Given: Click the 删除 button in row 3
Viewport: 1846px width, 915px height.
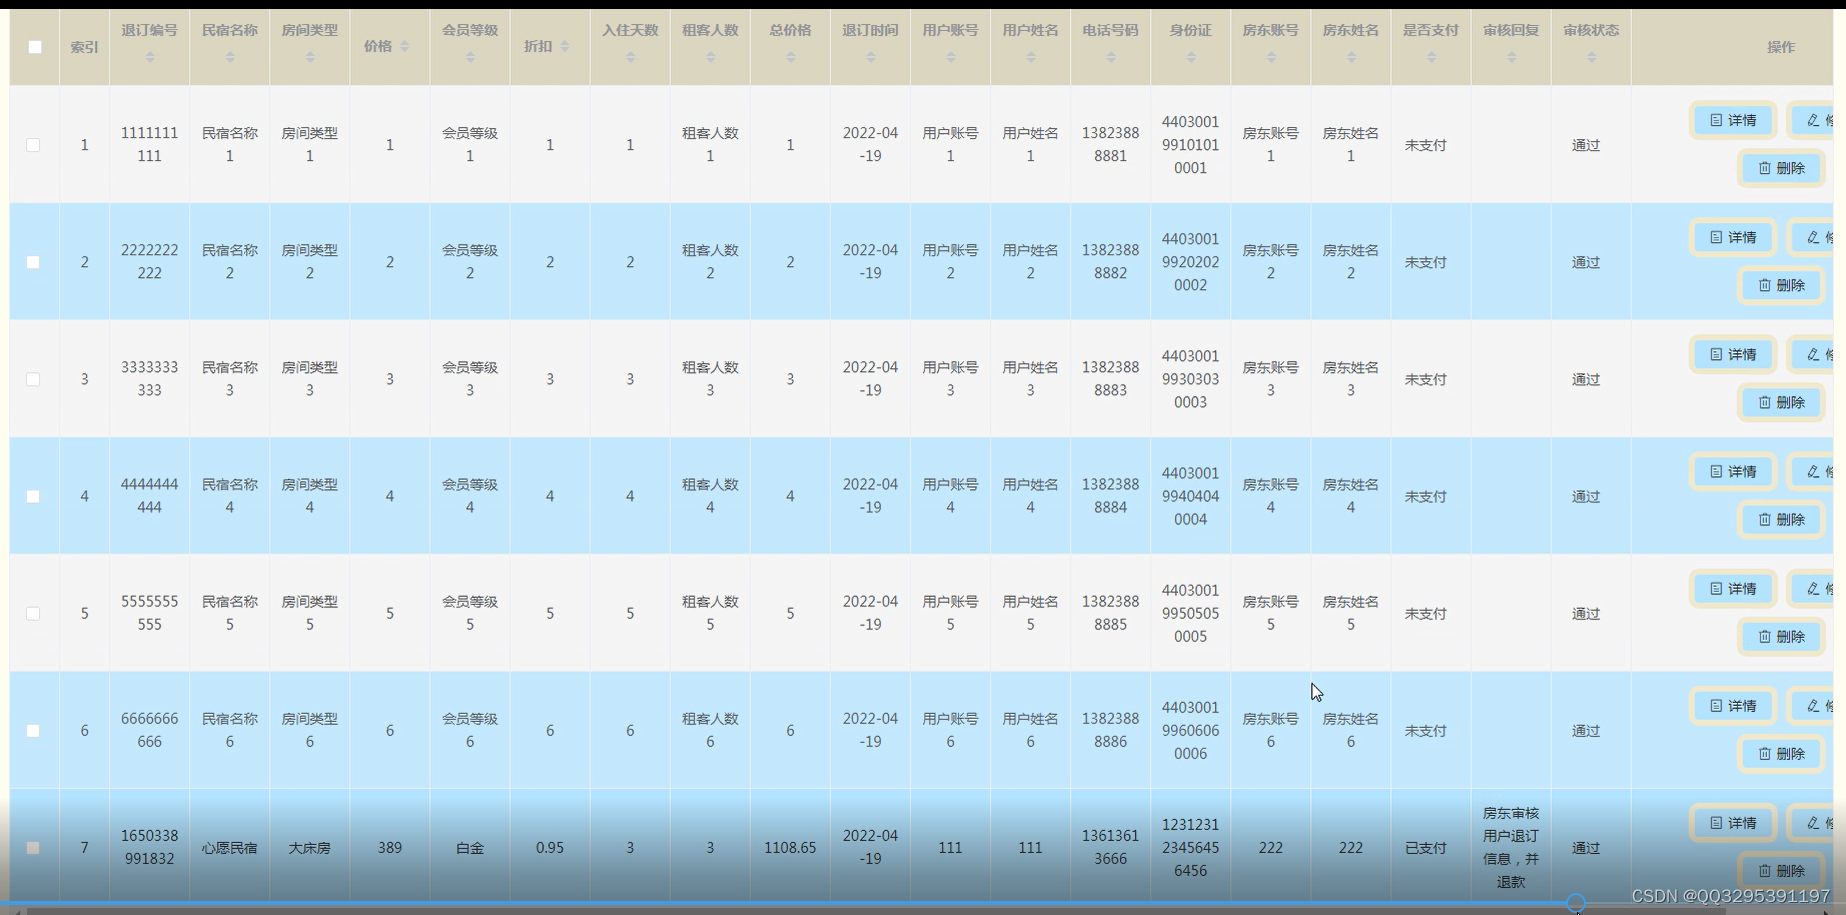Looking at the screenshot, I should pyautogui.click(x=1782, y=402).
